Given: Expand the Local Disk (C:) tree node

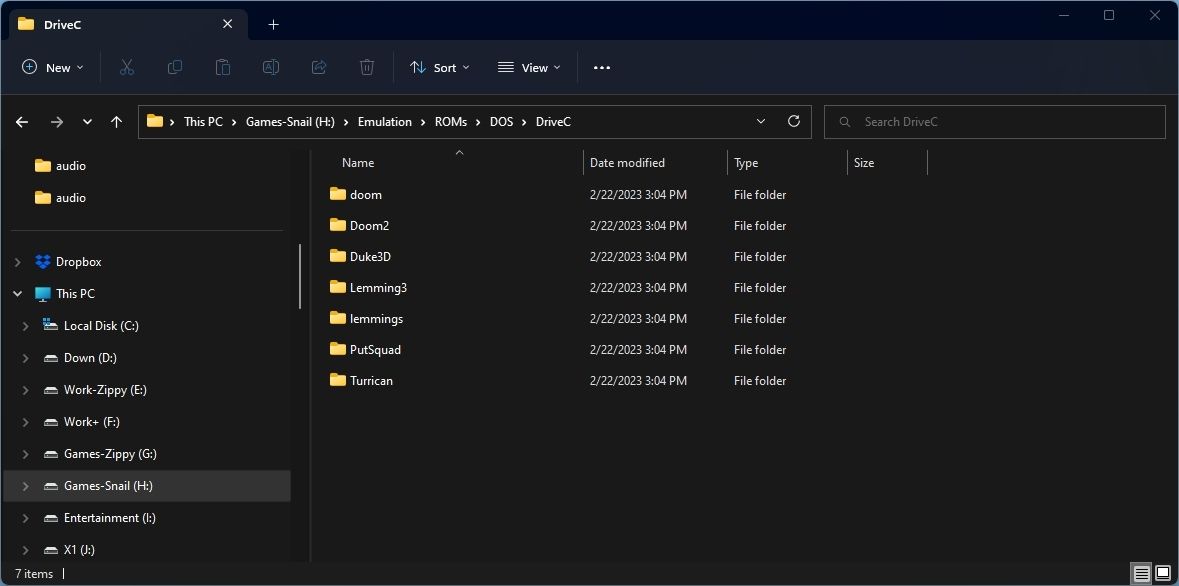Looking at the screenshot, I should [26, 326].
